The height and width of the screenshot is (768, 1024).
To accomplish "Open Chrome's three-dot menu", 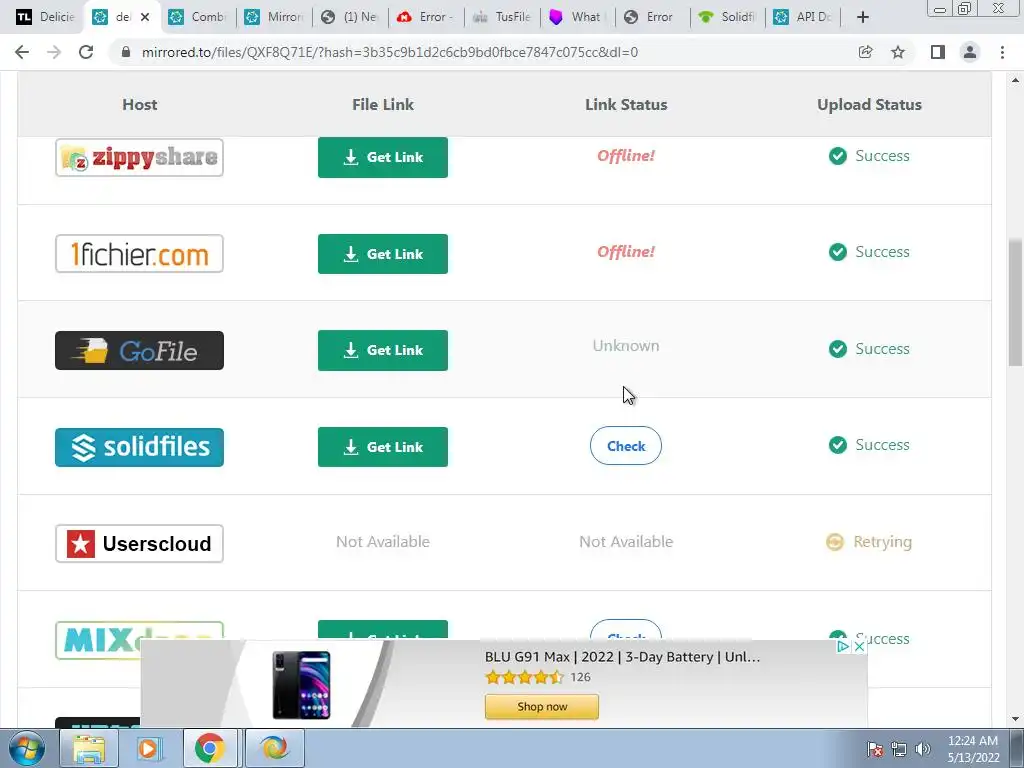I will (1002, 52).
